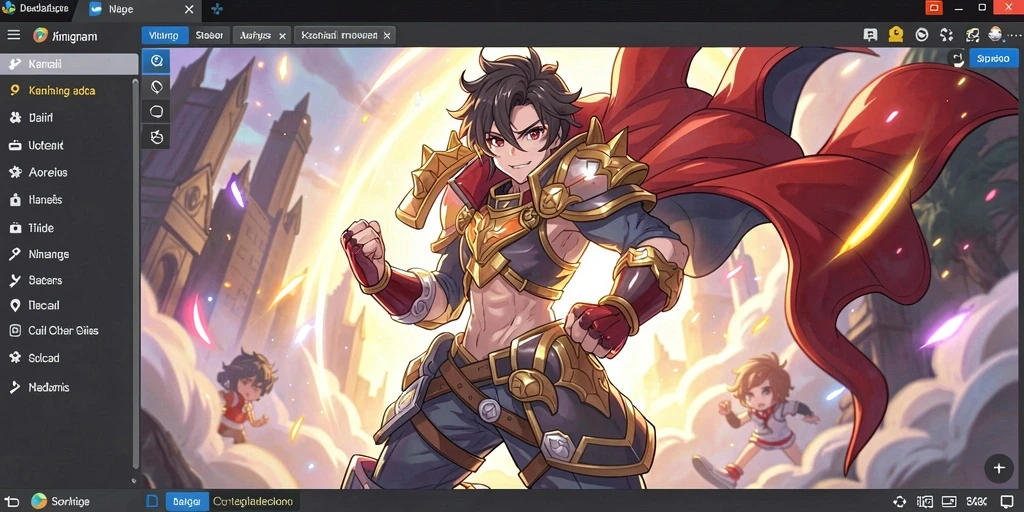Screen dimensions: 1024x512
Task: Click the sidebar vertical scrollbar
Action: click(135, 274)
